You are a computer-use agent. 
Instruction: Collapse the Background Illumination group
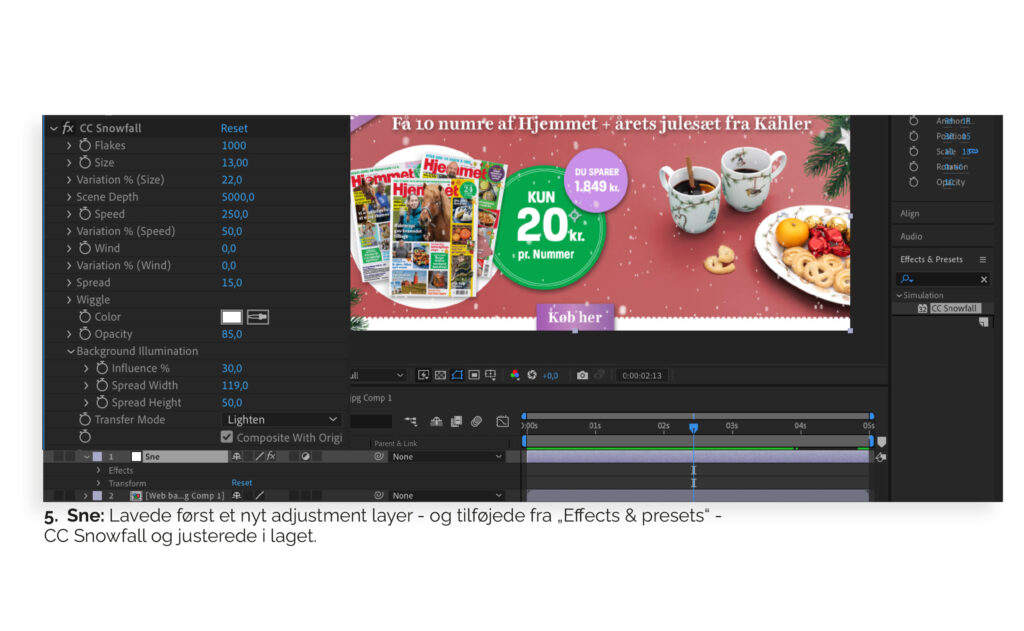pyautogui.click(x=71, y=352)
